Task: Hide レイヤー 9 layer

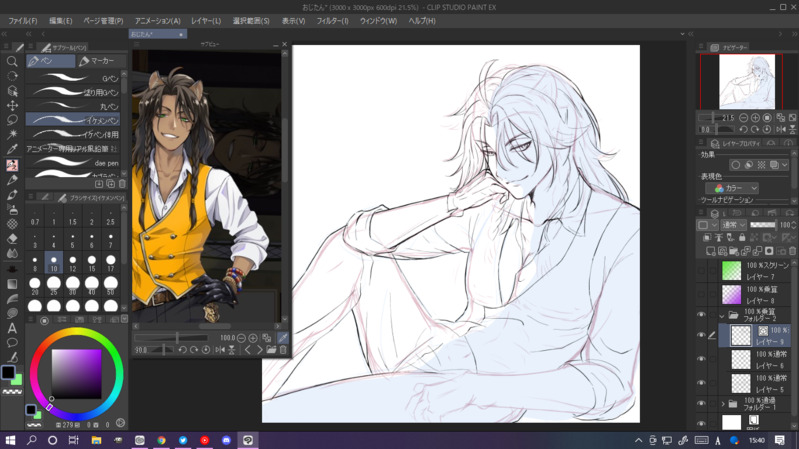Action: (701, 335)
